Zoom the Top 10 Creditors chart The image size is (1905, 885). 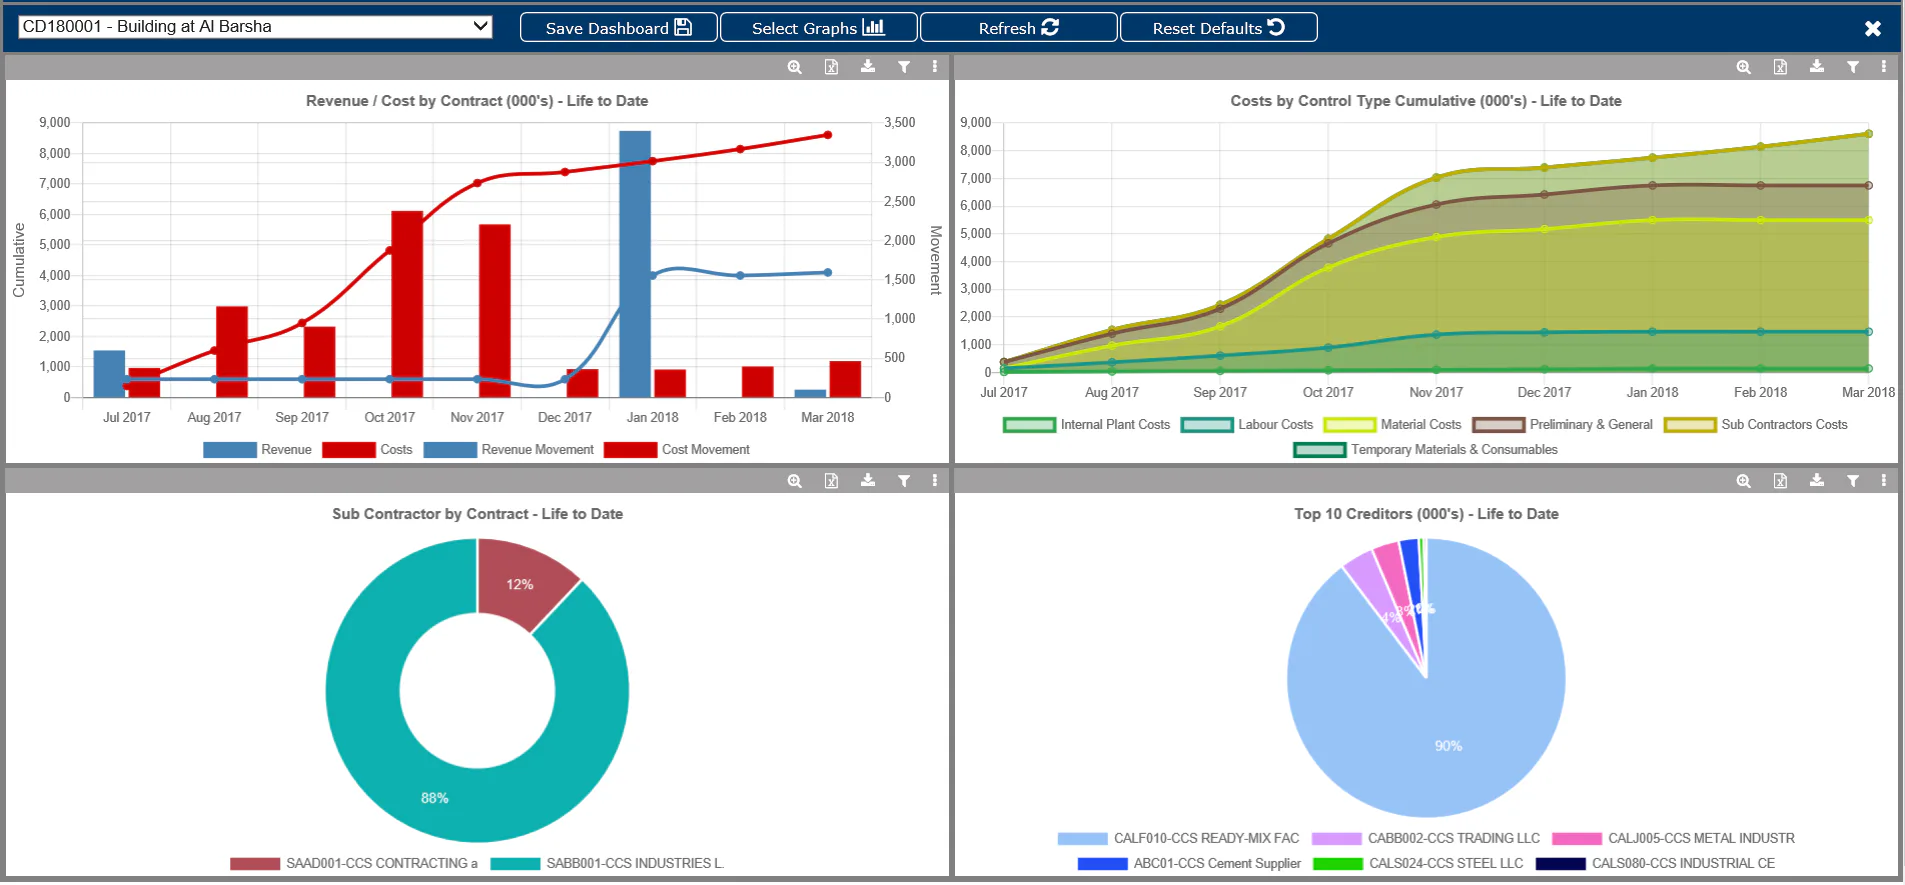coord(1744,481)
